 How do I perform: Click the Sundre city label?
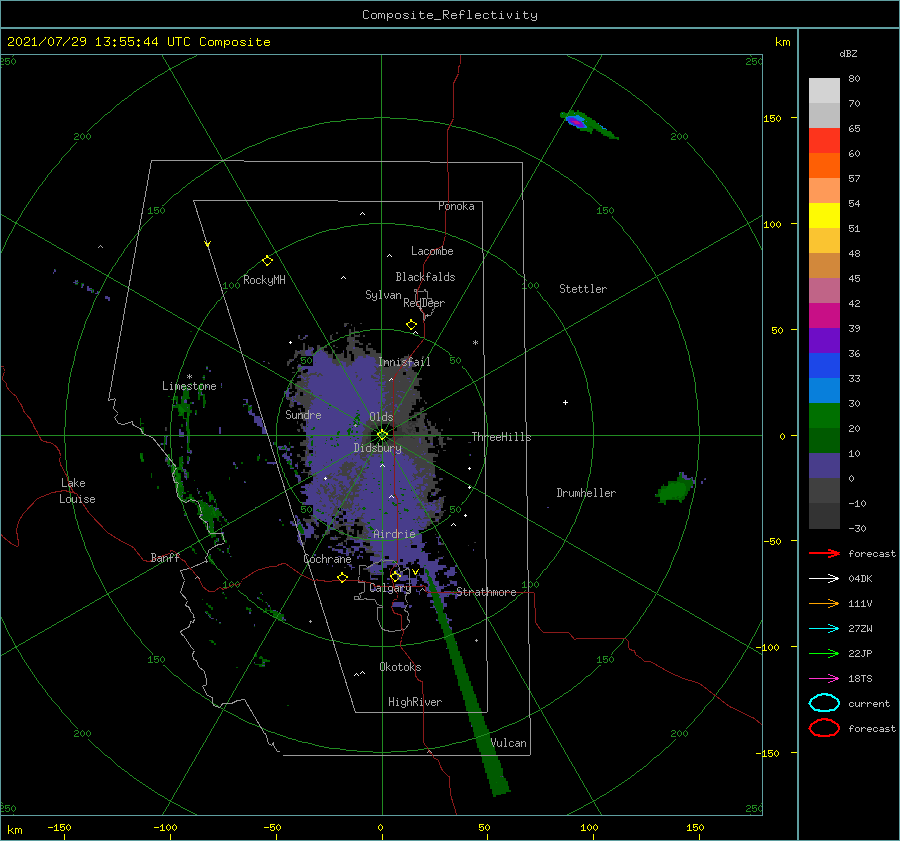click(x=303, y=414)
